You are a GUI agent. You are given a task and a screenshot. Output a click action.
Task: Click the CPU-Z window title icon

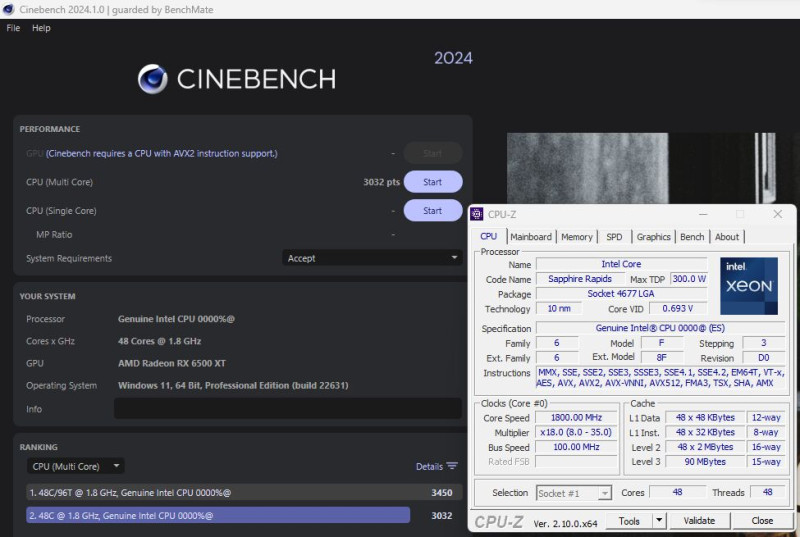point(477,214)
